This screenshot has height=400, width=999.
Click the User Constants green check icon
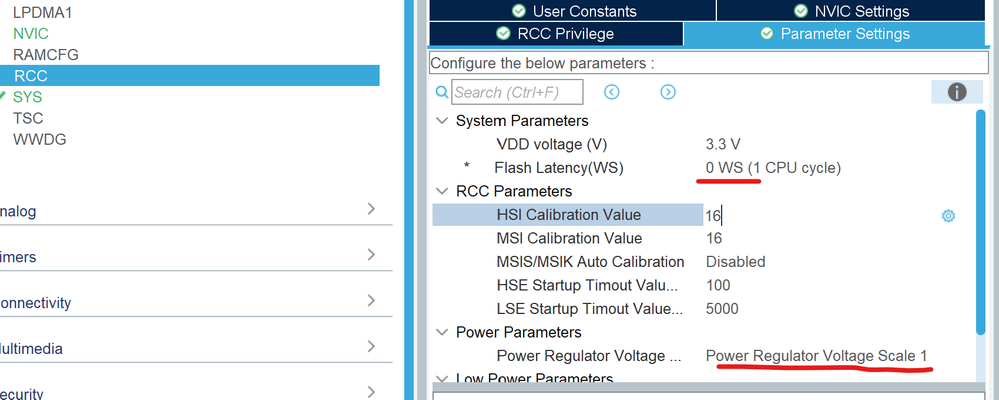519,11
